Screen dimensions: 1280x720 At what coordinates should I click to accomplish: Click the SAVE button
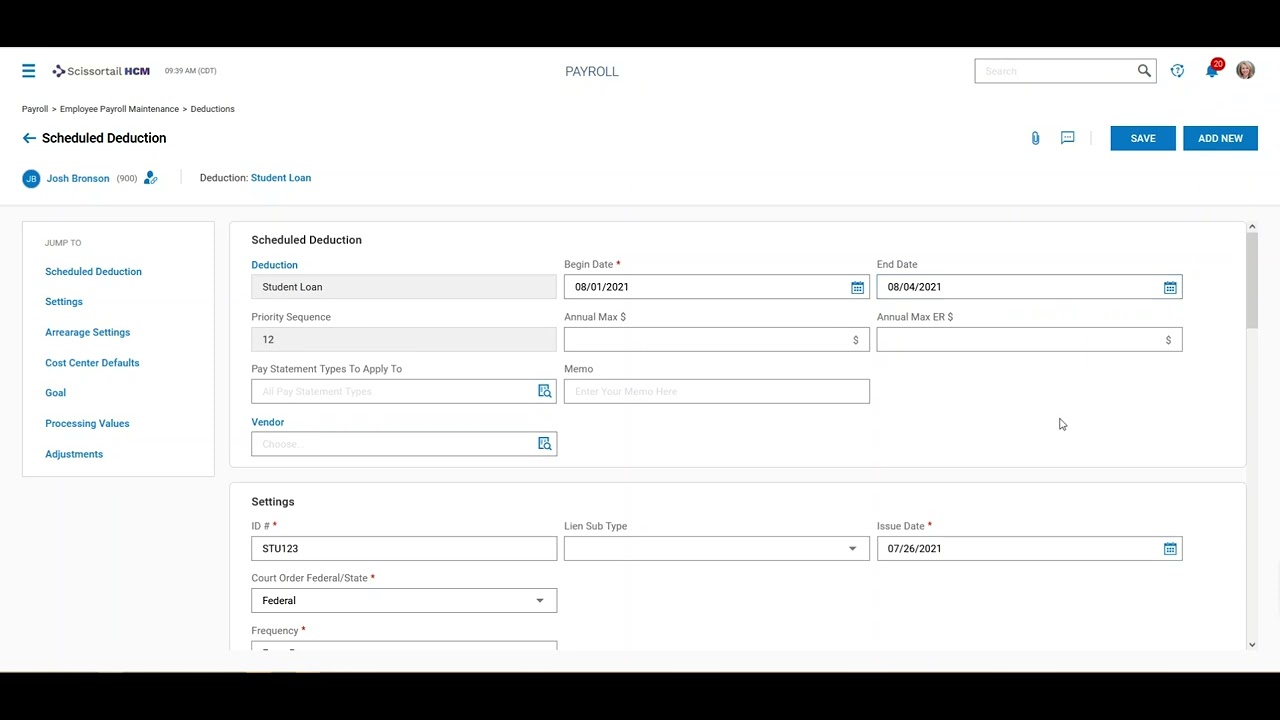click(1143, 138)
